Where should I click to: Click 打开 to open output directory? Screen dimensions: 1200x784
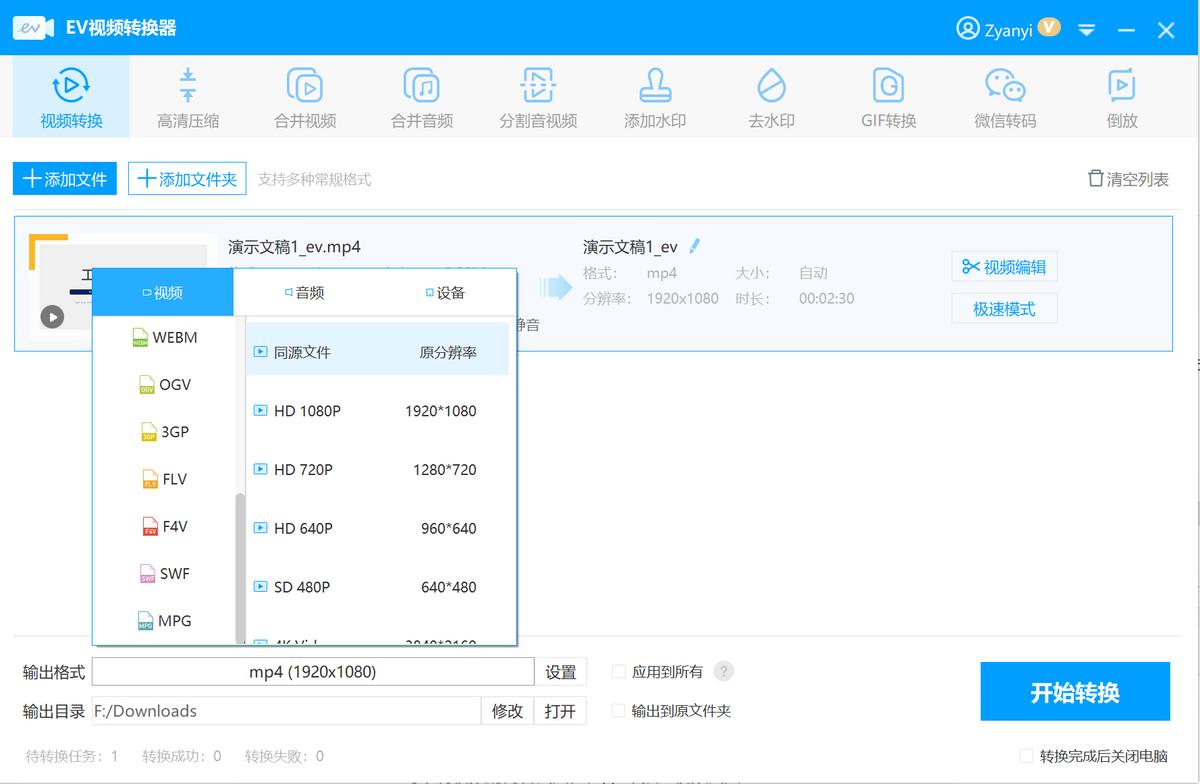point(559,711)
